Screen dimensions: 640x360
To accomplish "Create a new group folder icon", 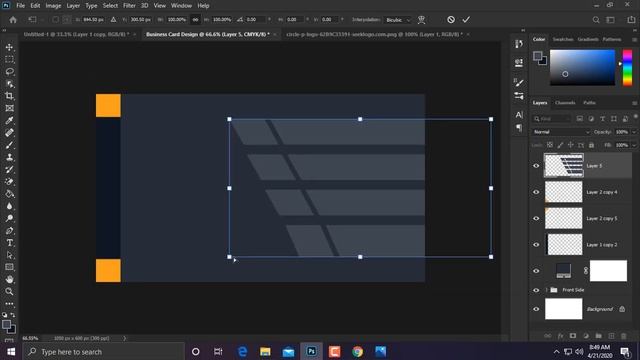I will click(x=598, y=336).
